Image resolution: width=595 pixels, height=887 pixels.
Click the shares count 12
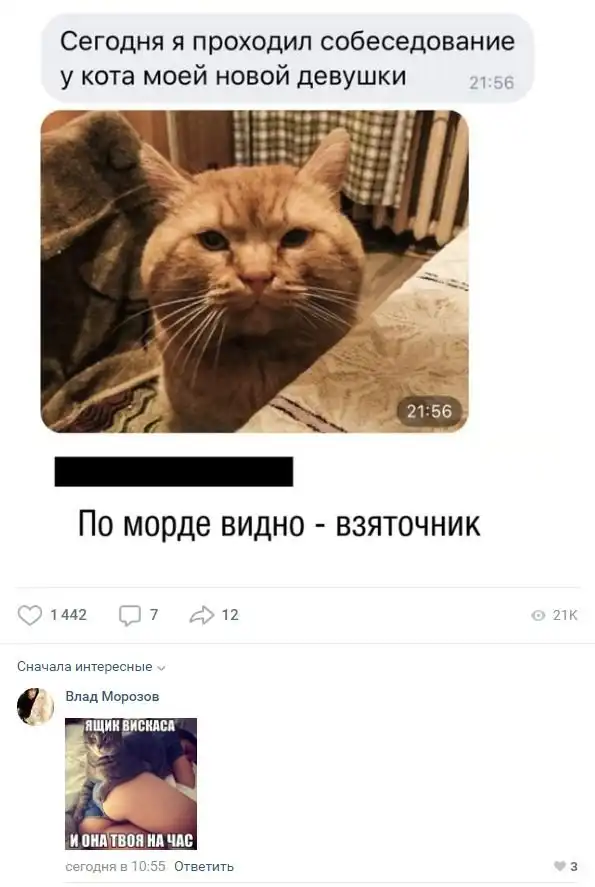pyautogui.click(x=230, y=615)
